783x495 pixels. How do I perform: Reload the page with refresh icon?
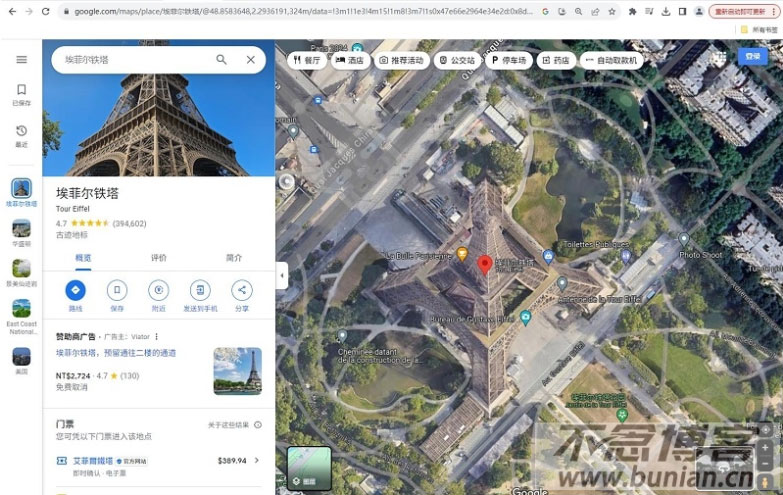click(x=45, y=11)
